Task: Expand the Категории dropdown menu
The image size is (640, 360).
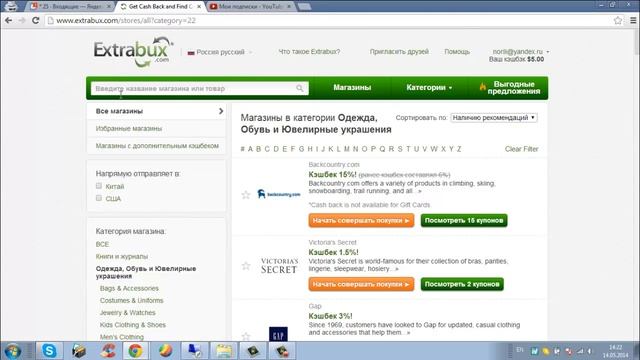Action: [429, 87]
